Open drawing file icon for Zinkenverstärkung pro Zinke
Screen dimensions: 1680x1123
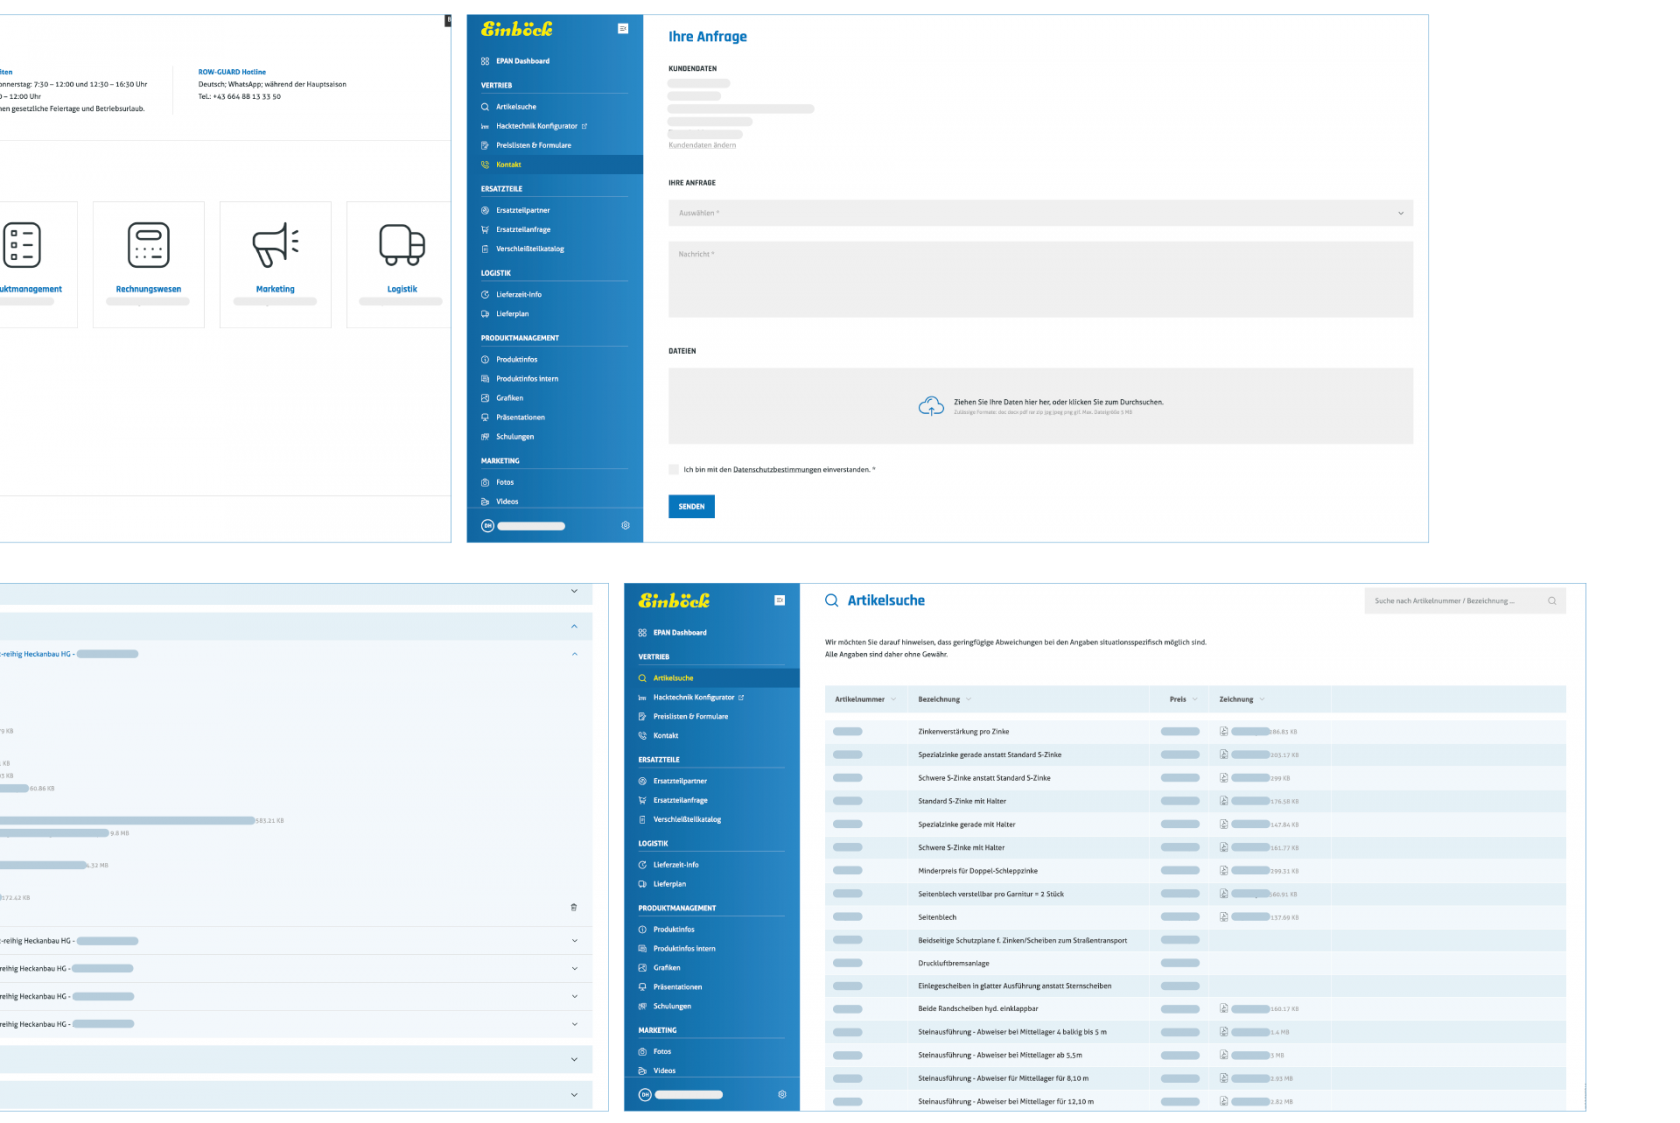(1224, 731)
